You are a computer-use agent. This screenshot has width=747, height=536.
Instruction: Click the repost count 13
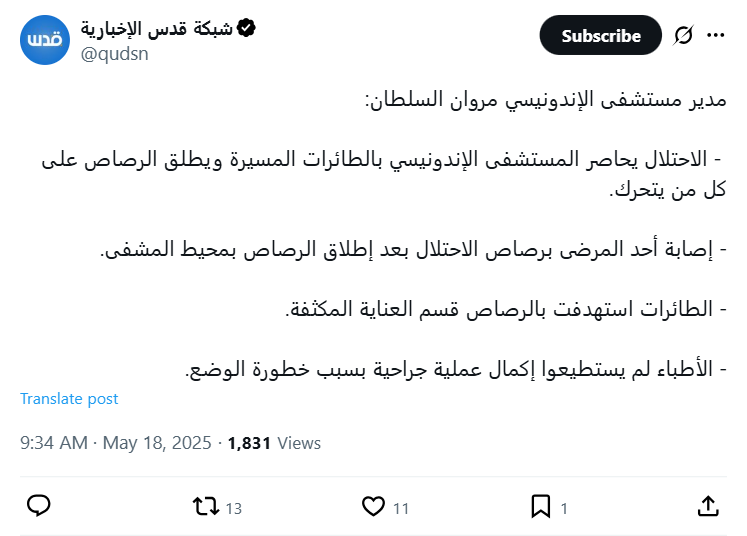(x=234, y=508)
